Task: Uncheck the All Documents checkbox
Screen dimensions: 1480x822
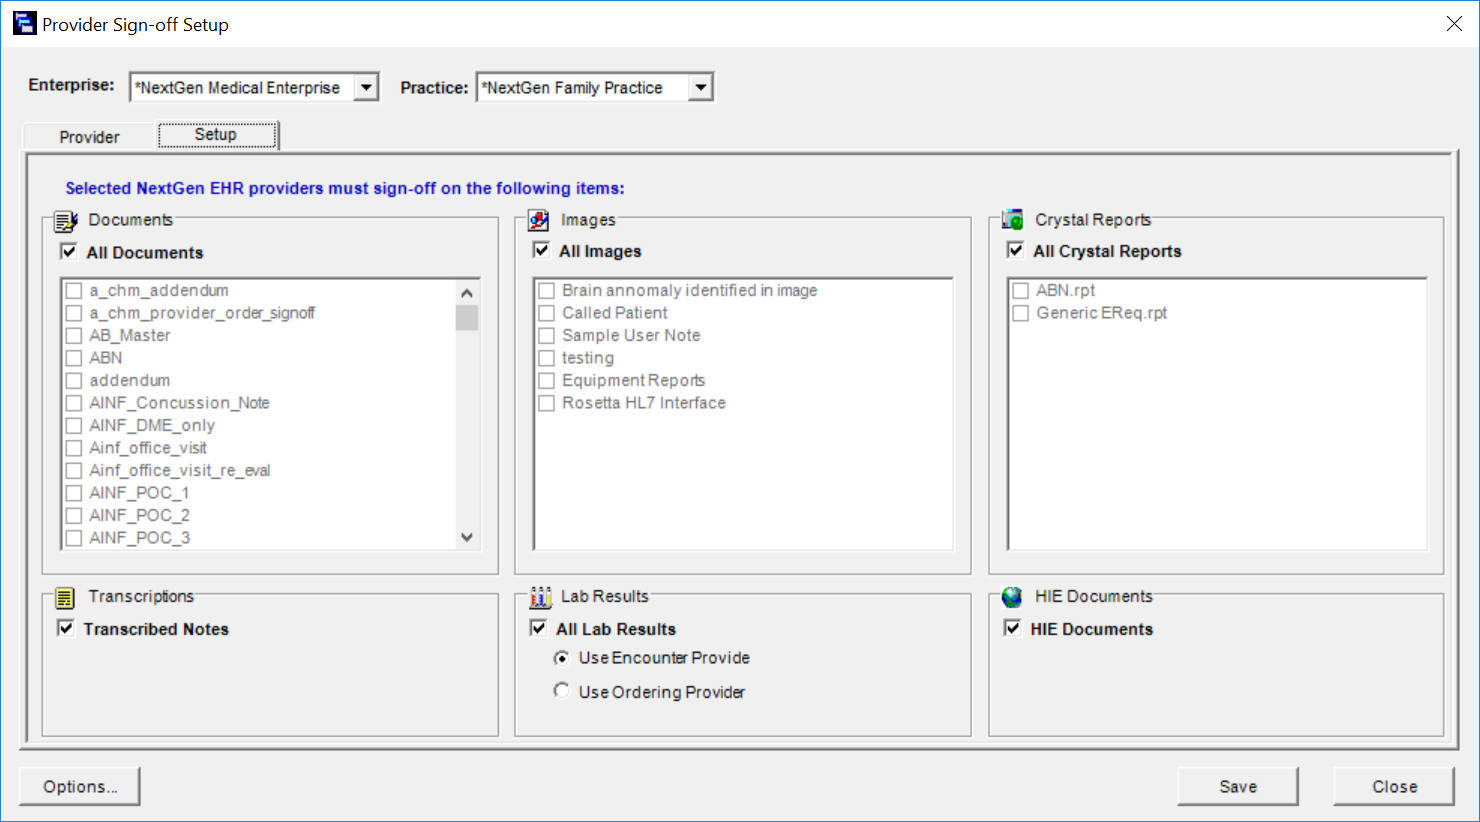Action: tap(69, 252)
